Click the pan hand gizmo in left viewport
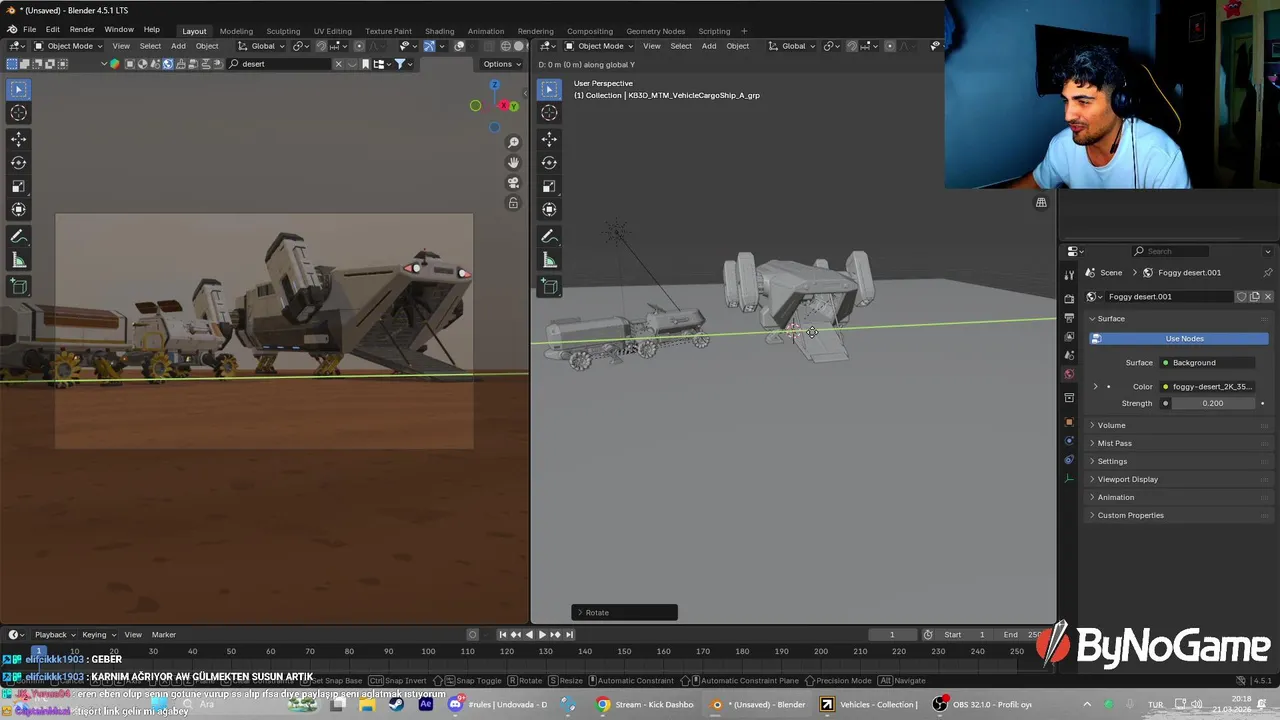Viewport: 1280px width, 720px height. (513, 163)
